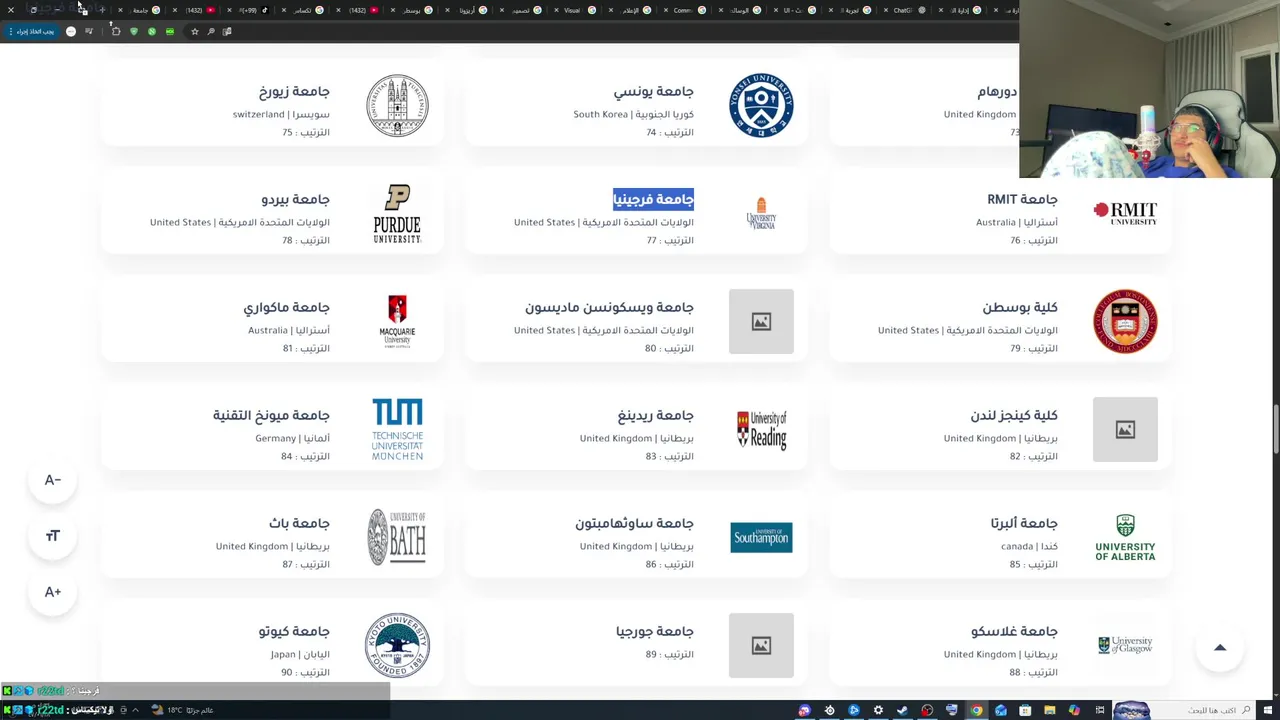Open the جامعة ساوثهامبتون link
Image resolution: width=1280 pixels, height=720 pixels.
pos(634,524)
